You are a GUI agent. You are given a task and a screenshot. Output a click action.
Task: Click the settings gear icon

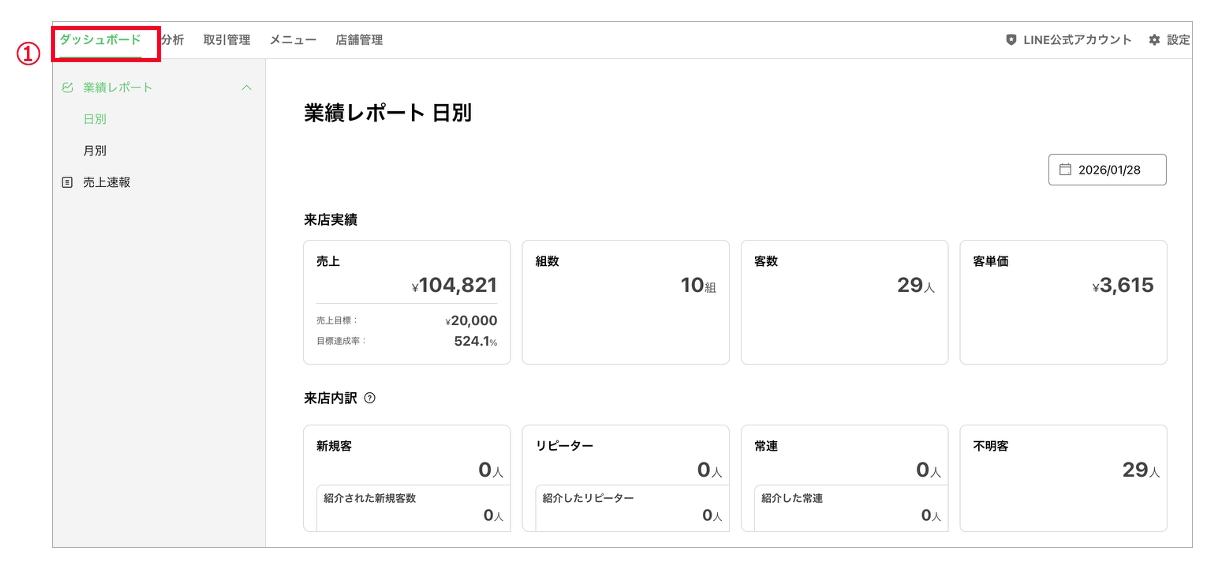click(1154, 40)
